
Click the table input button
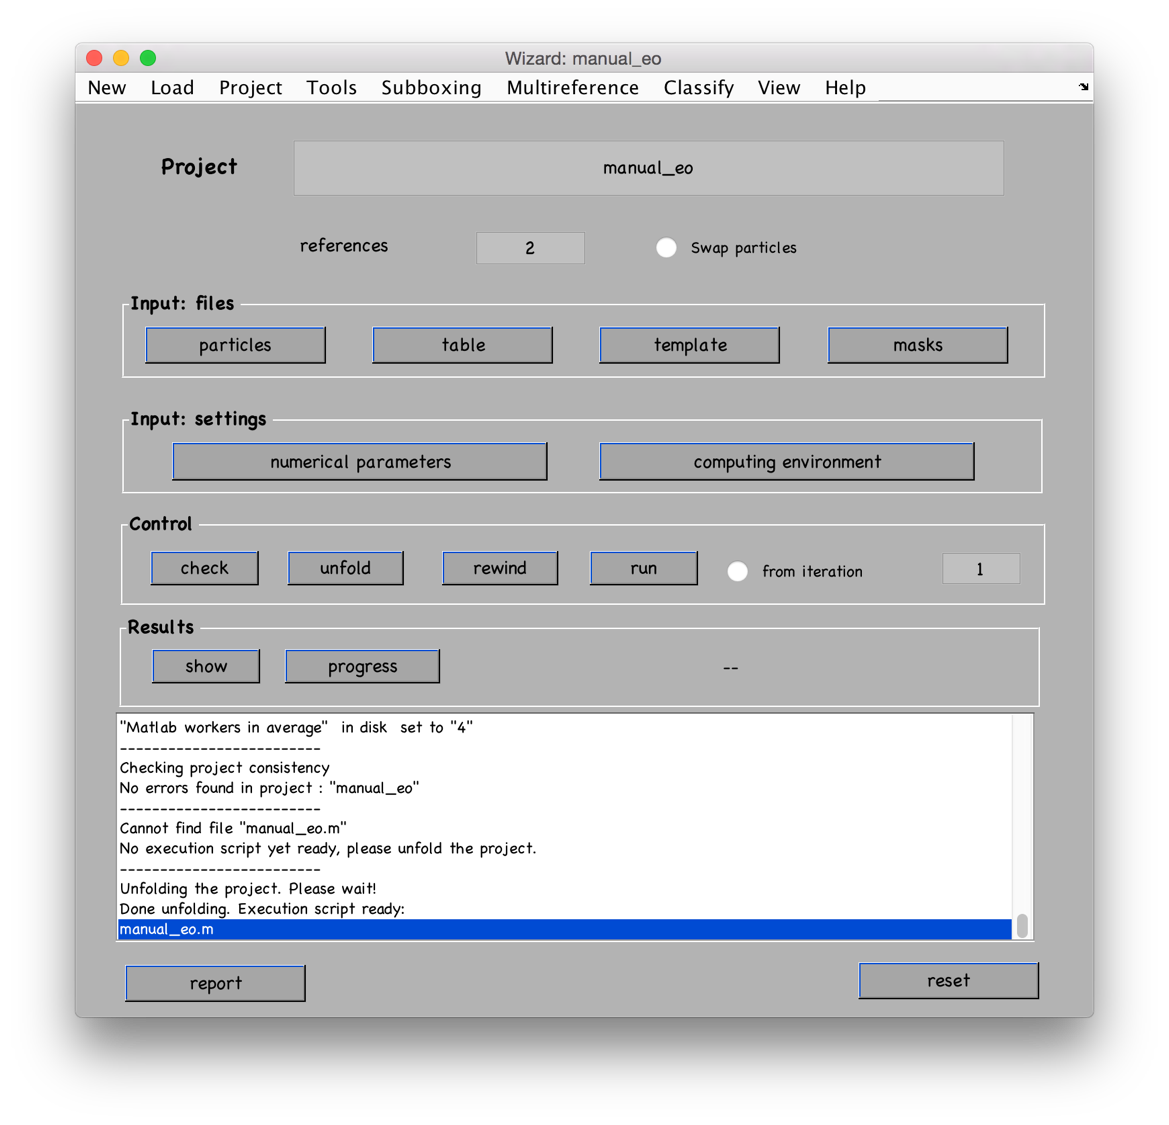(x=463, y=345)
